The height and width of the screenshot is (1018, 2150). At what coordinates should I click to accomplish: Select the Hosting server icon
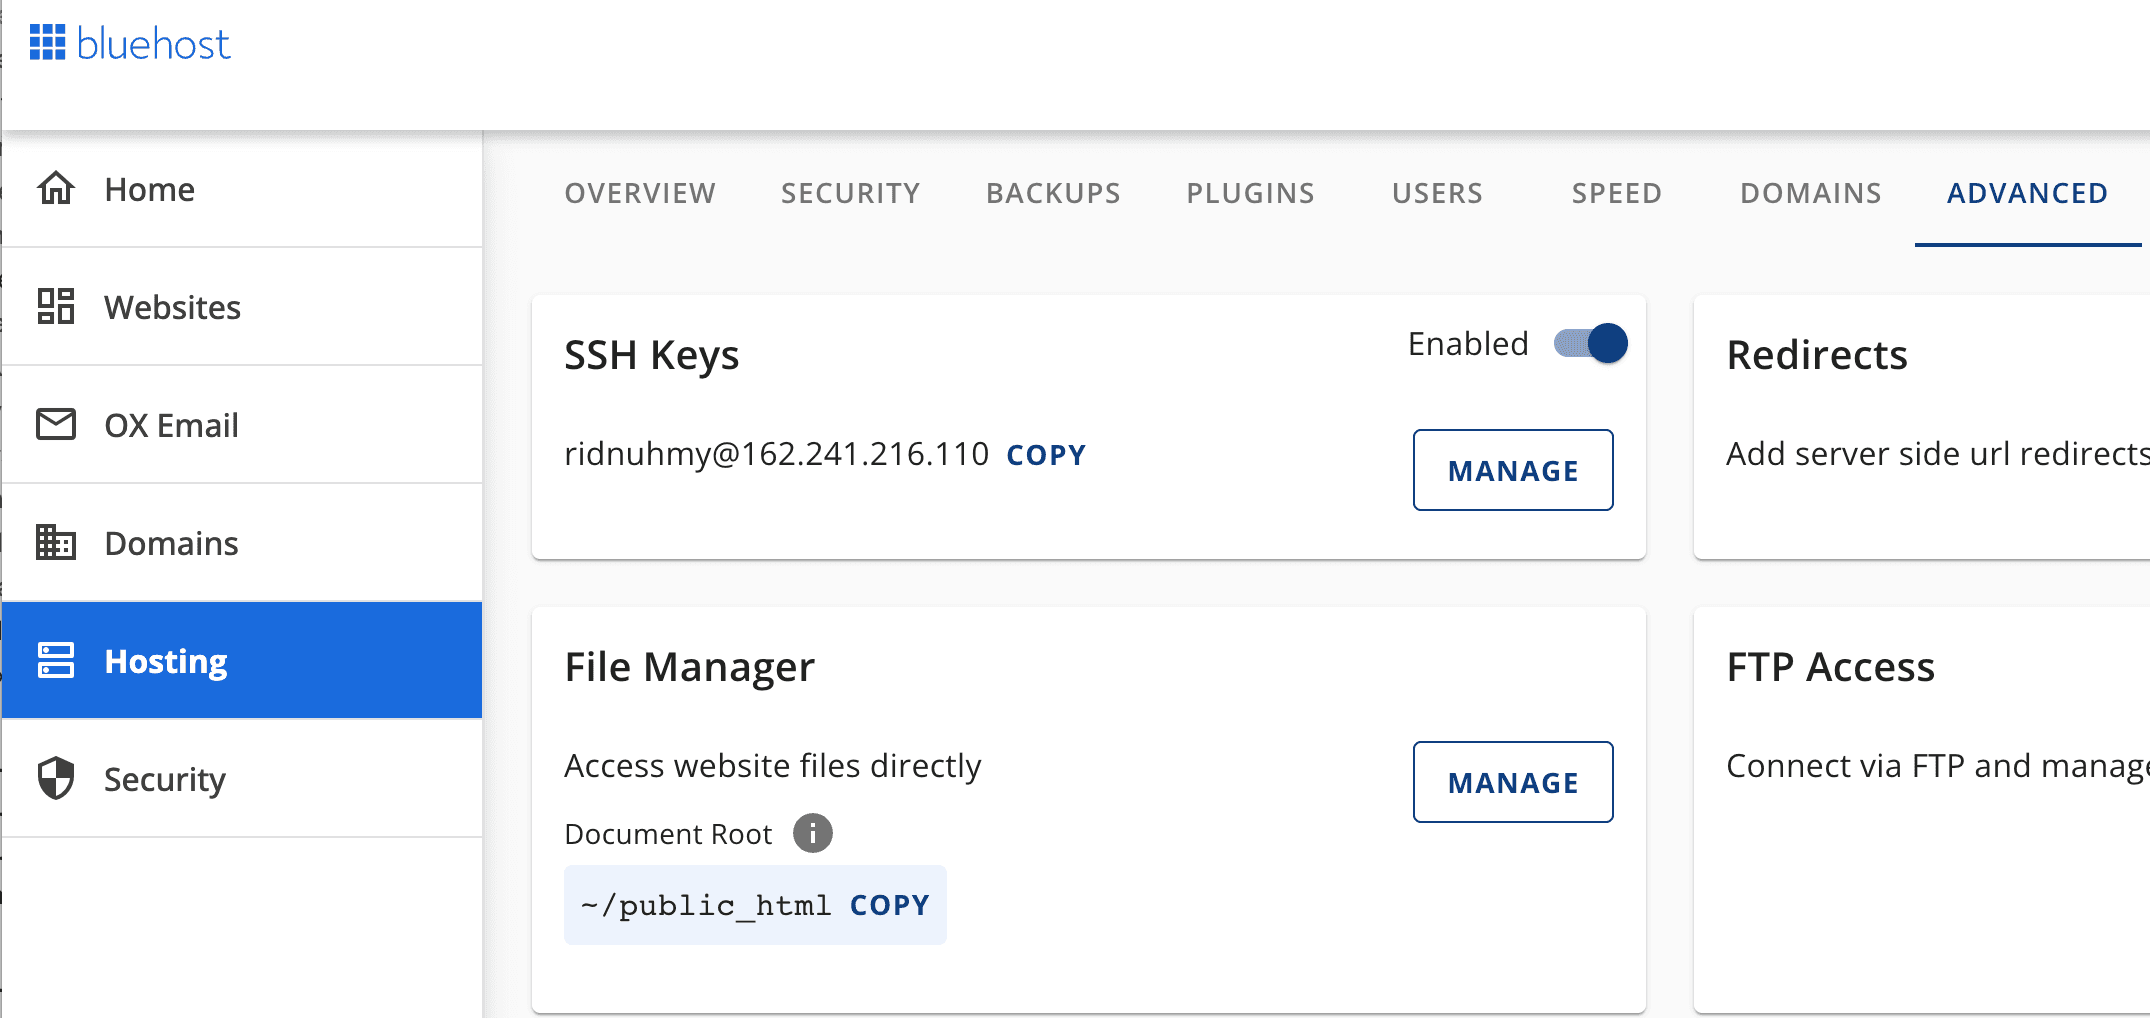57,660
